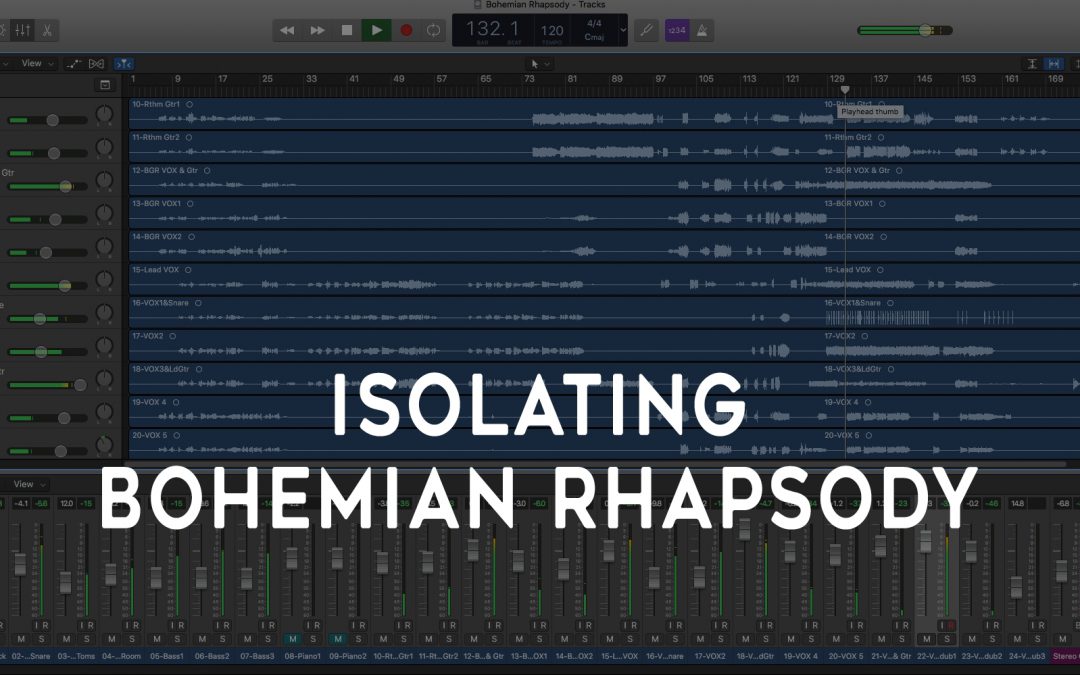Open the Tuner from the control bar
1080x675 pixels.
646,30
